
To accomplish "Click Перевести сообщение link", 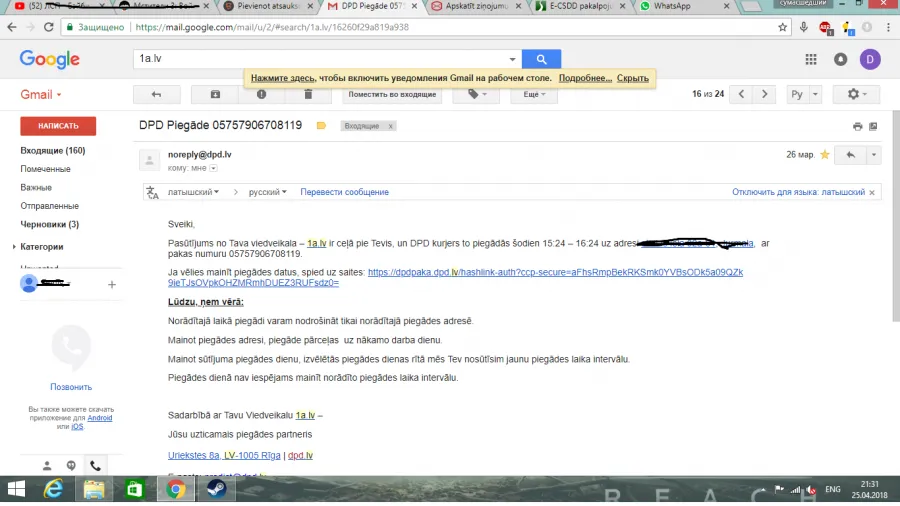I will (x=344, y=192).
